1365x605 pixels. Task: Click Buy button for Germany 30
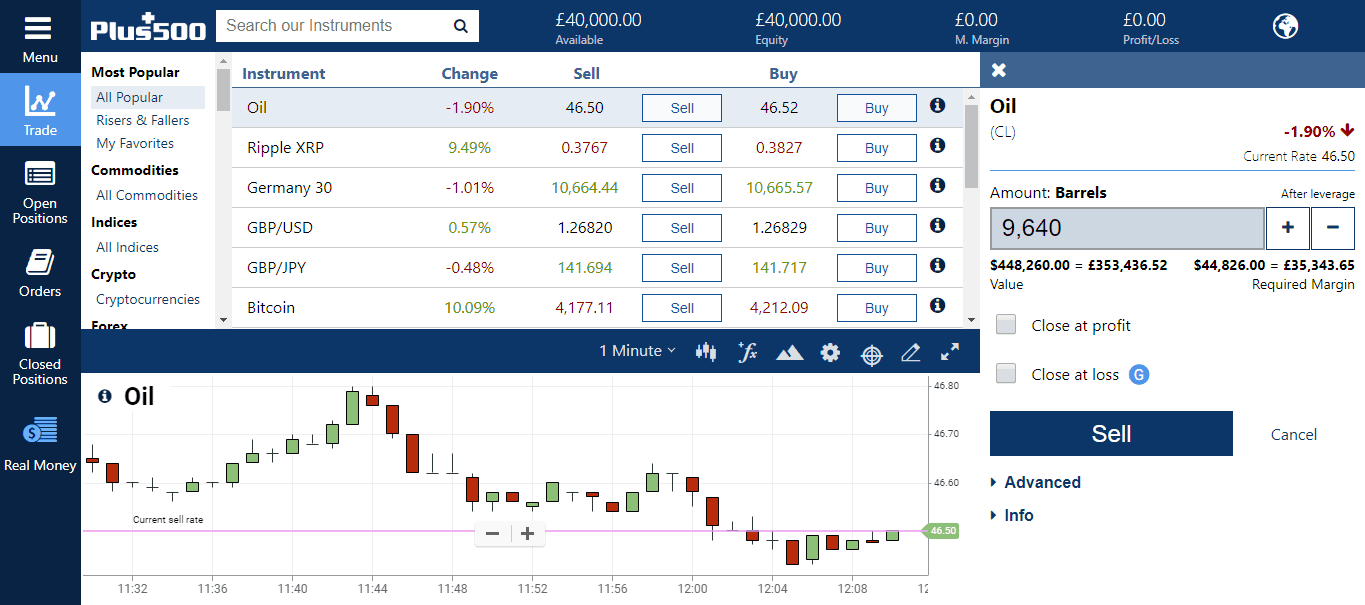tap(877, 188)
